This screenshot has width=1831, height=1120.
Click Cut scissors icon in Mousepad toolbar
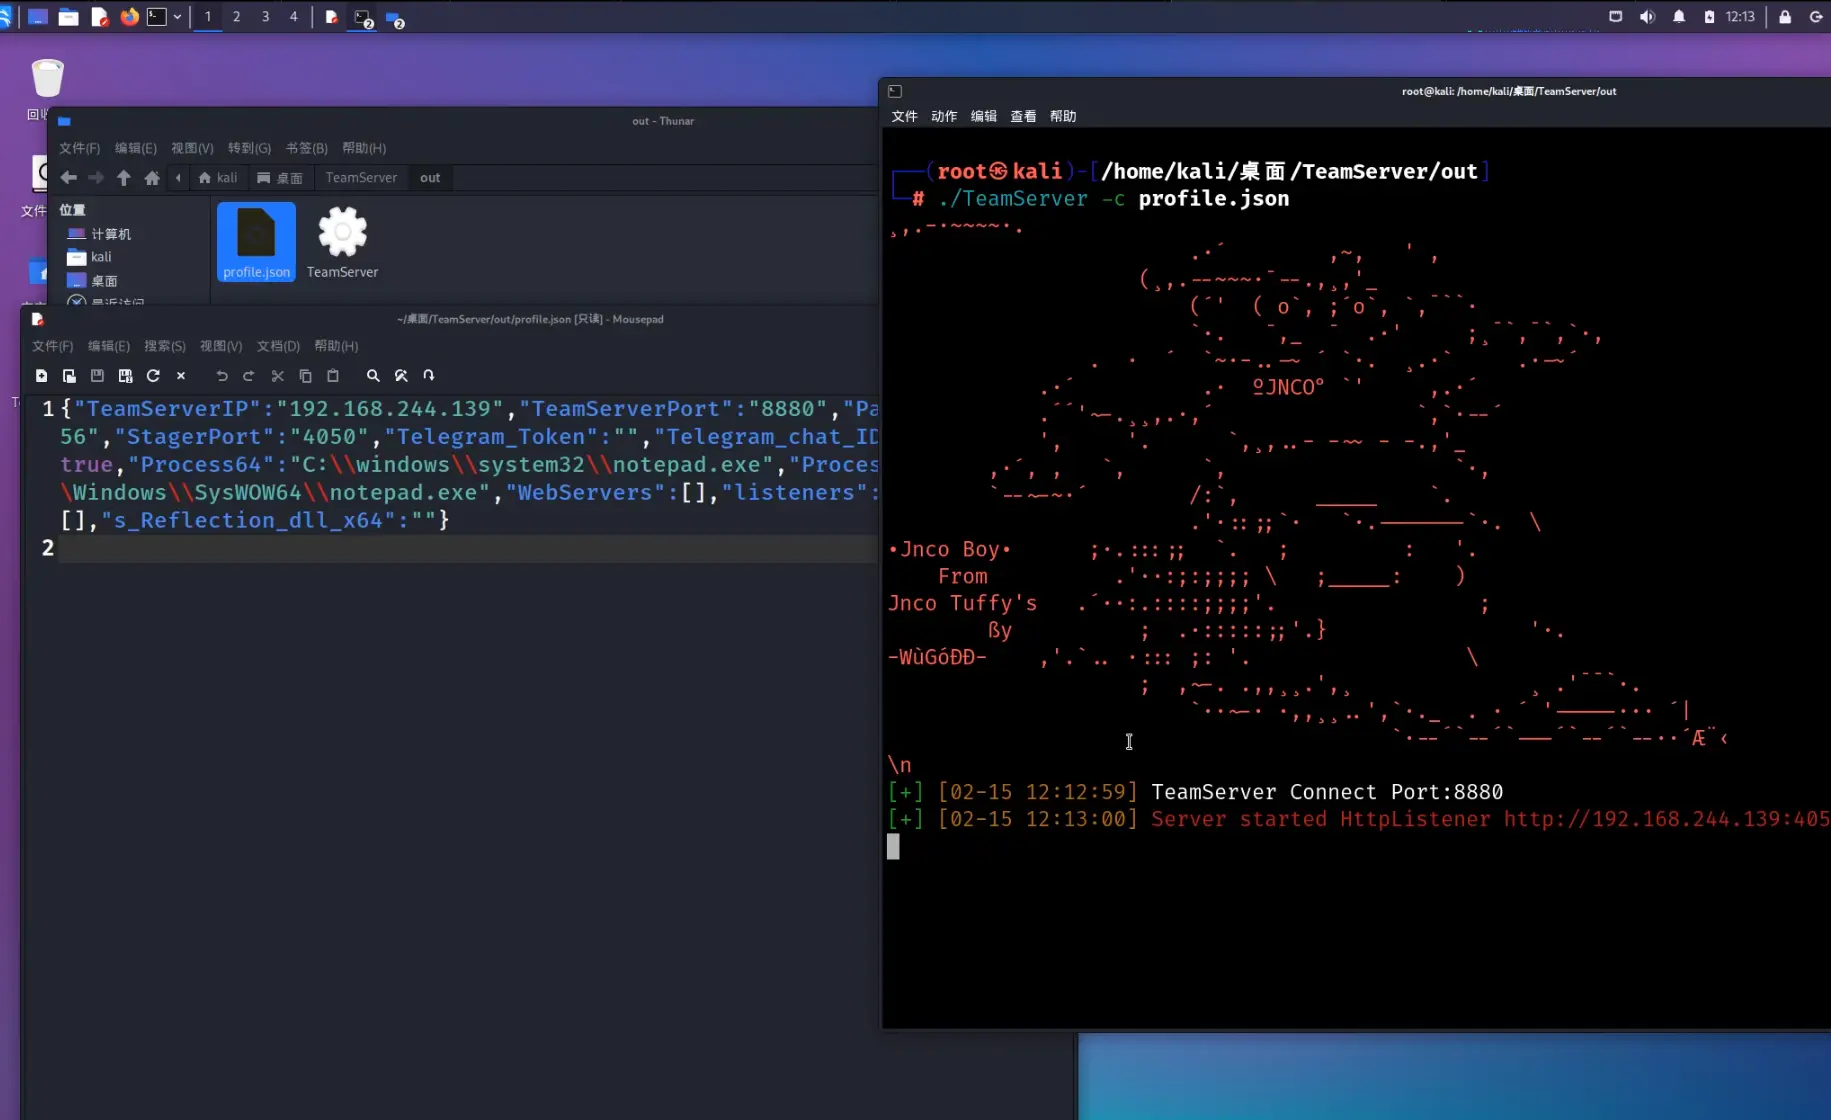[x=278, y=376]
